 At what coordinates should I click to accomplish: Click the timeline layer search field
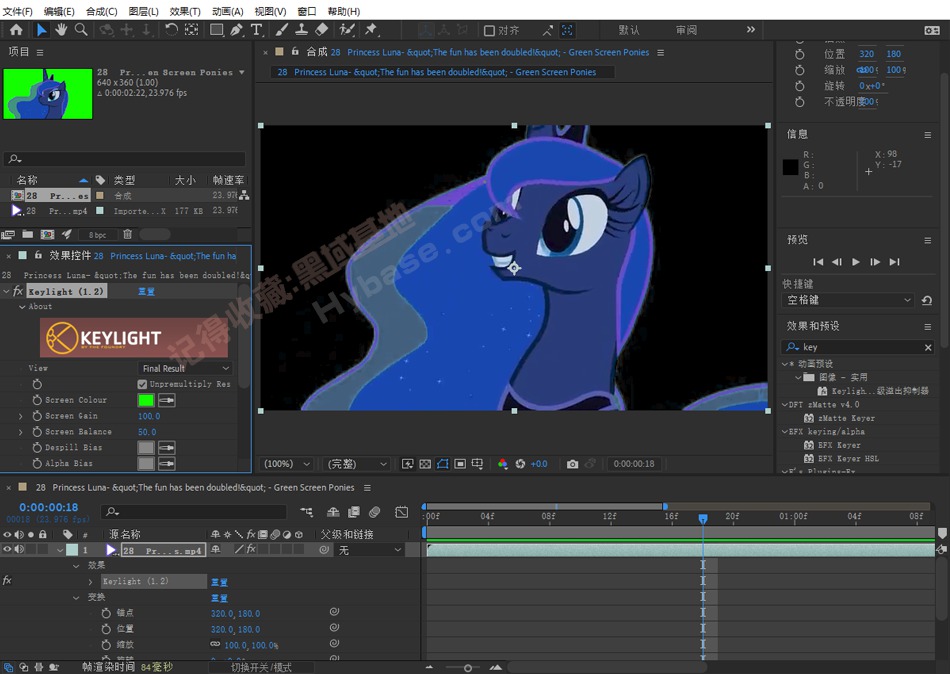194,512
